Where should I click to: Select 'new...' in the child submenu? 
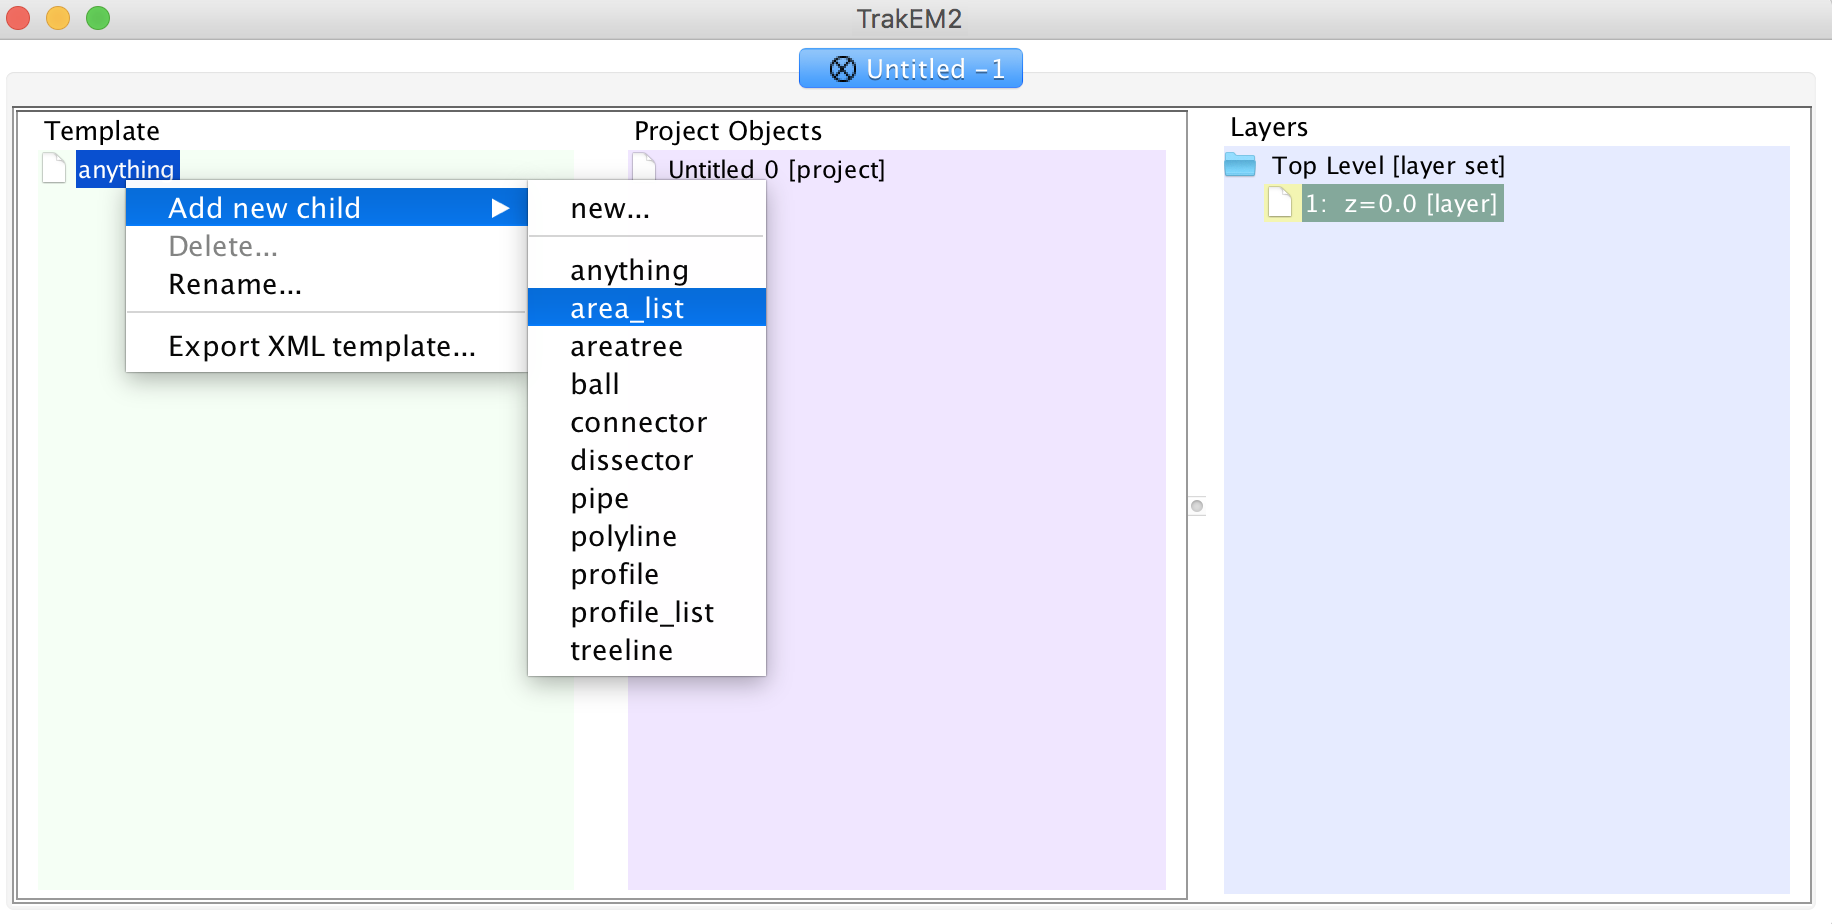click(646, 208)
